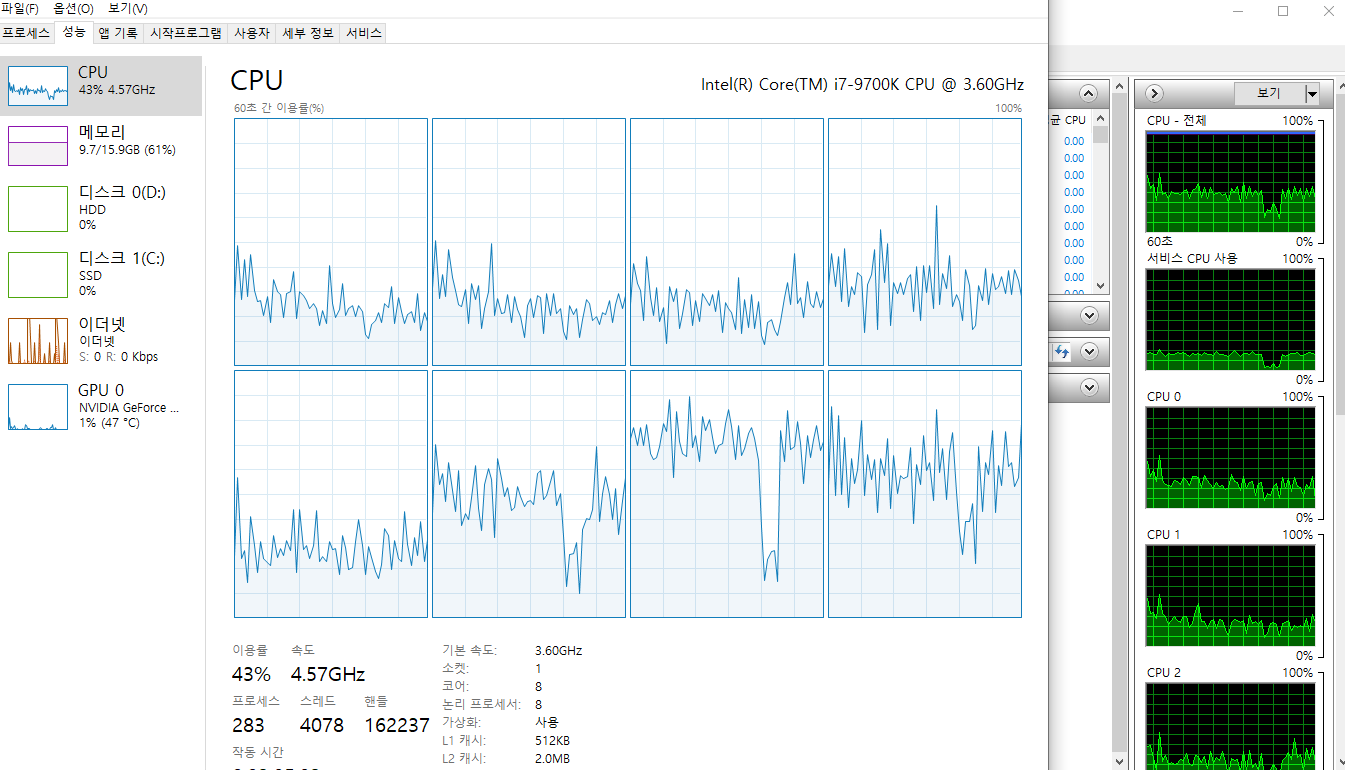The height and width of the screenshot is (770, 1345).
Task: Open the 파일 menu
Action: [21, 9]
